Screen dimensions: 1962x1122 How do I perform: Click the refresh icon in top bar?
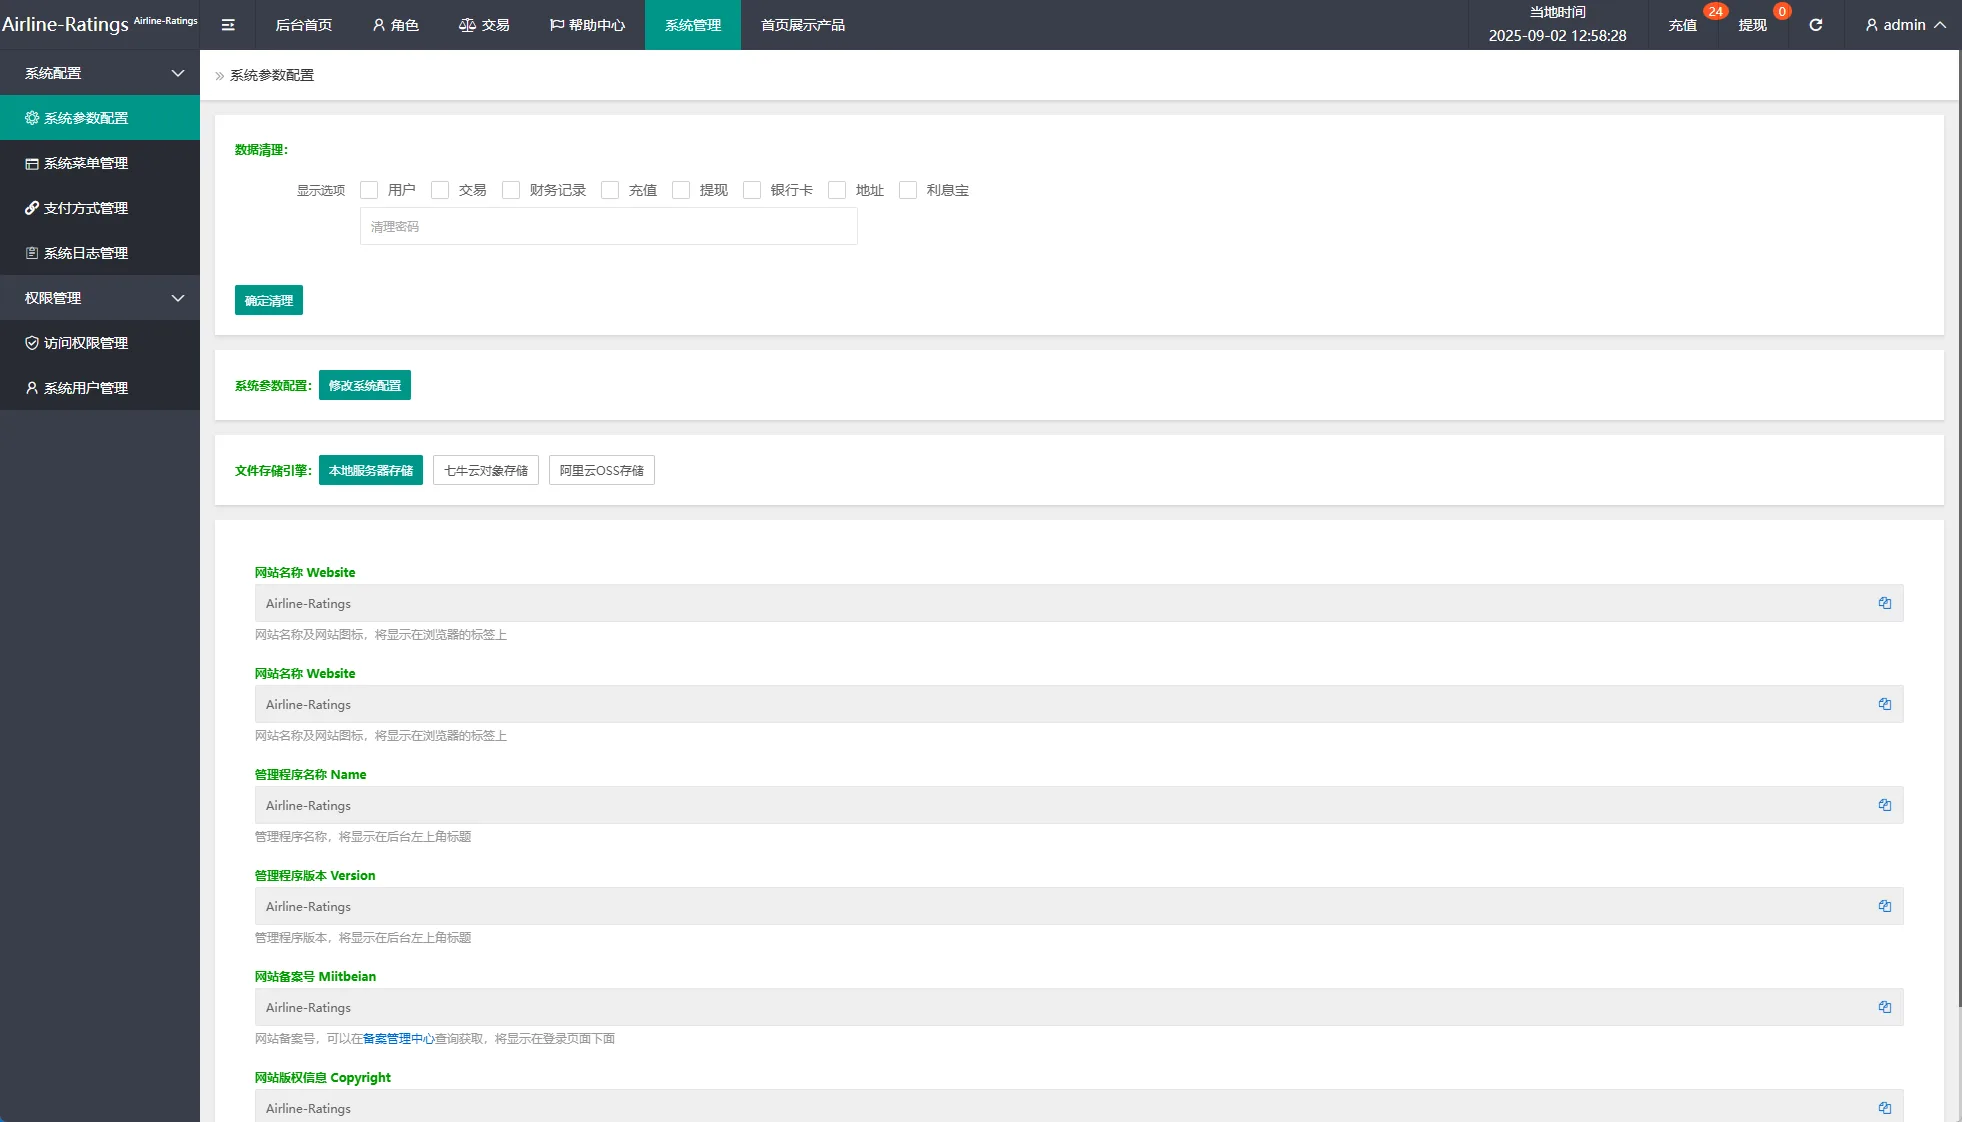pyautogui.click(x=1815, y=25)
